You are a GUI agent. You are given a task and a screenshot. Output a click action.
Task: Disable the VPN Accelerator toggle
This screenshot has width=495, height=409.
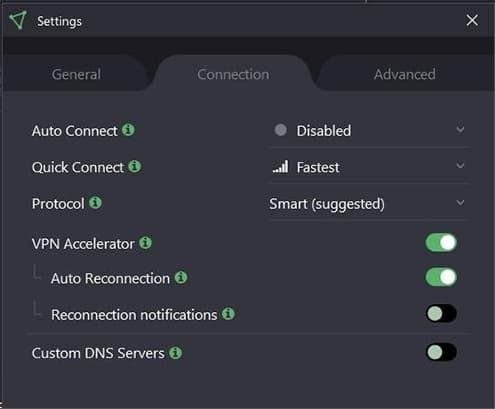[441, 242]
